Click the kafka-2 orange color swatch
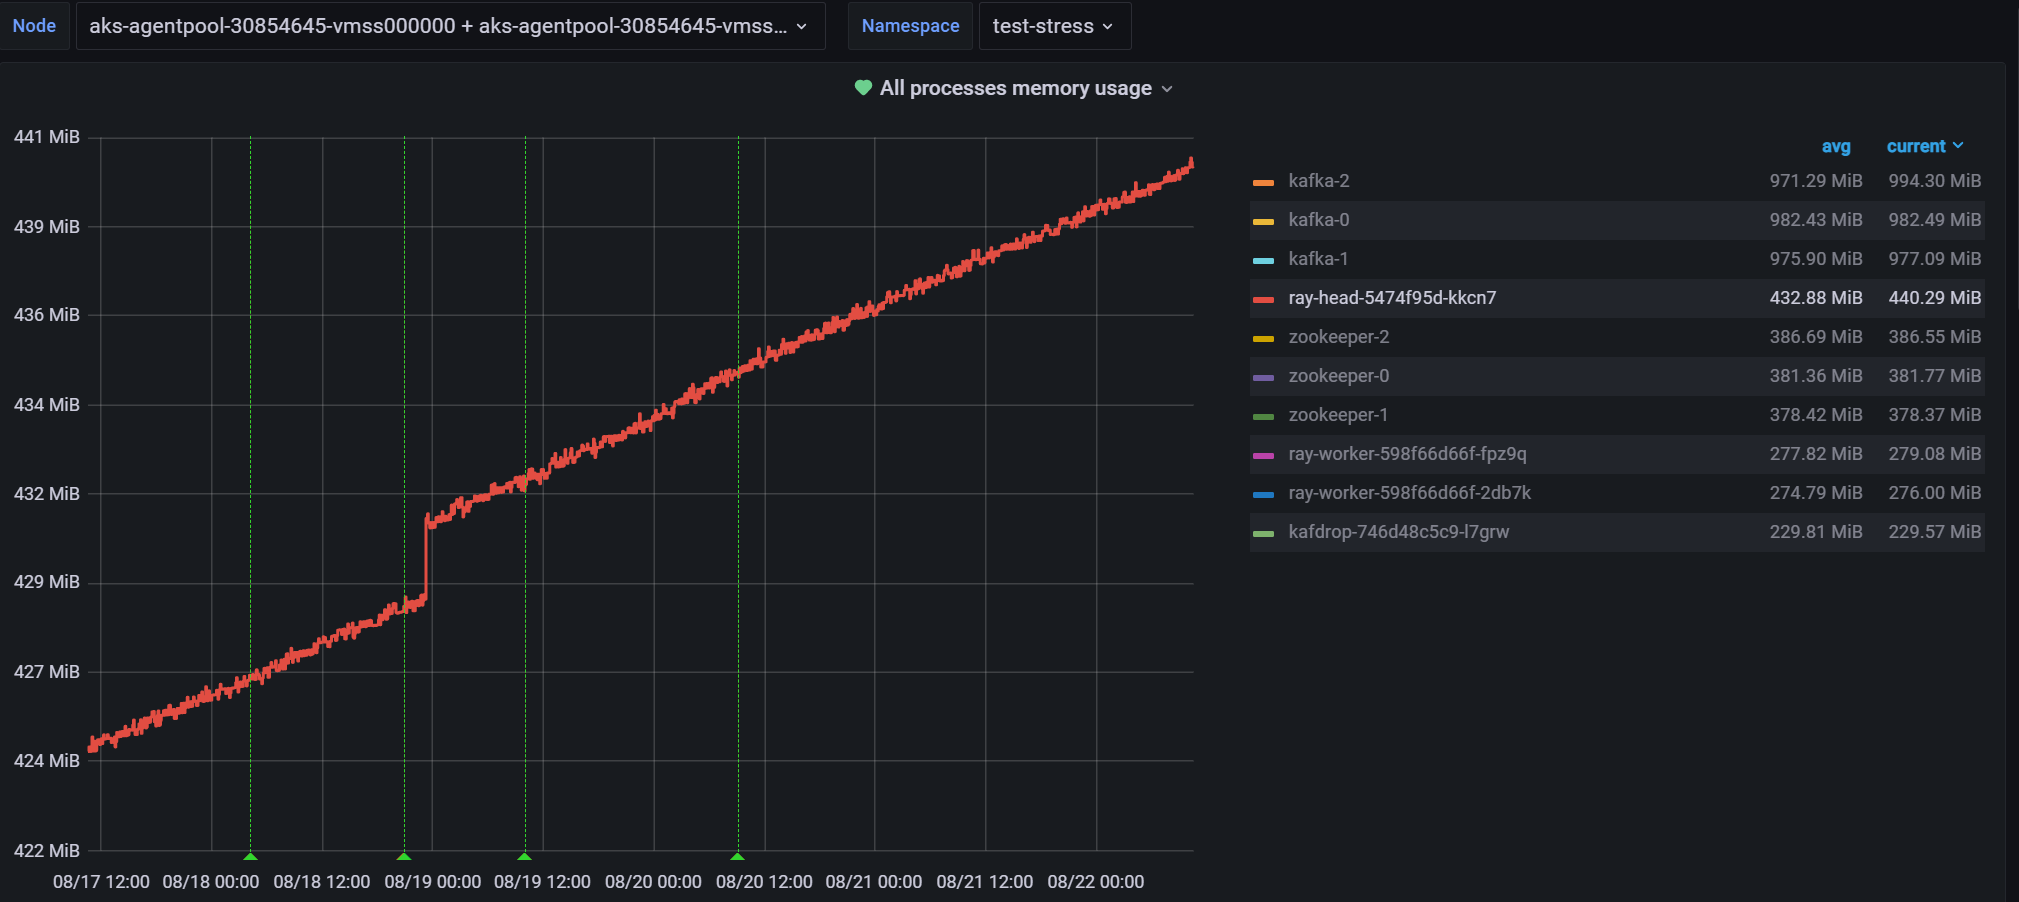2019x902 pixels. click(x=1263, y=182)
